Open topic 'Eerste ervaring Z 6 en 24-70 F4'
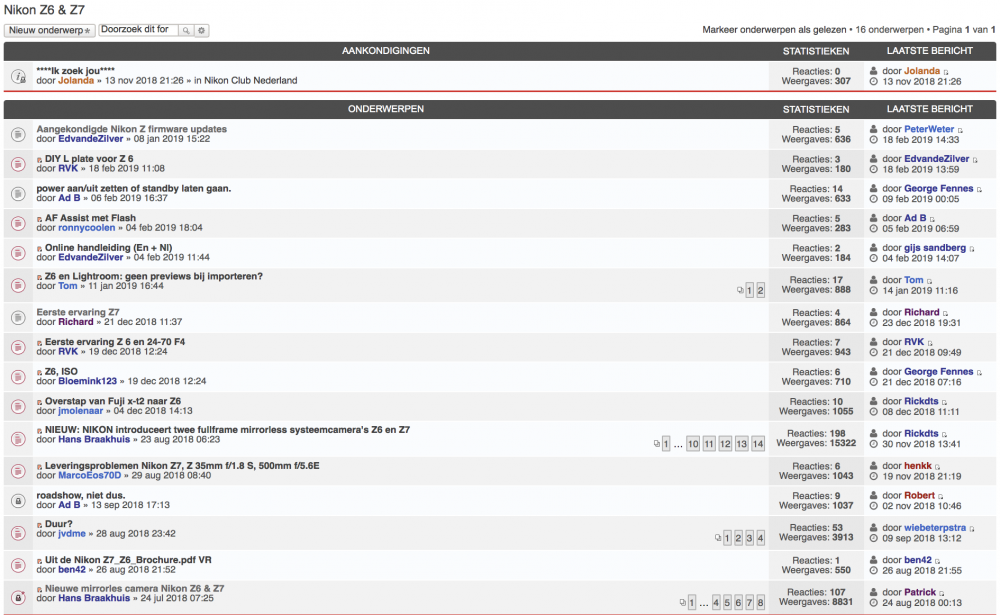The width and height of the screenshot is (1000, 615). [x=115, y=342]
